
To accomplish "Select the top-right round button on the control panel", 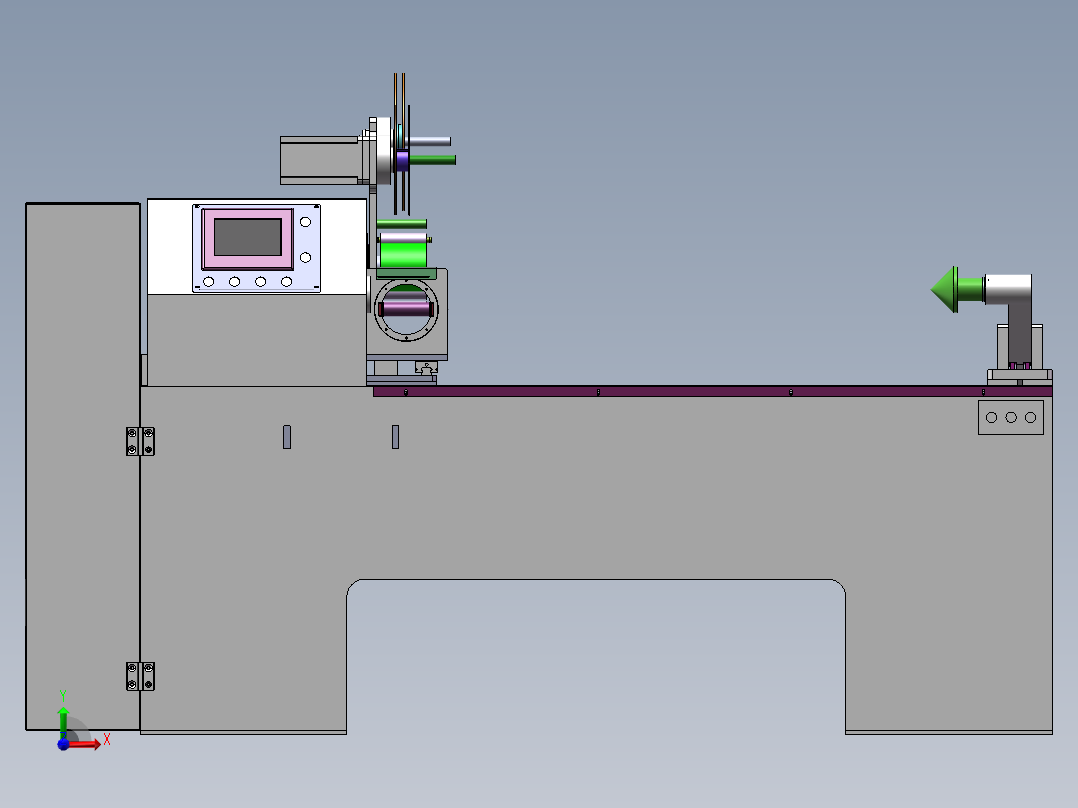I will (305, 222).
